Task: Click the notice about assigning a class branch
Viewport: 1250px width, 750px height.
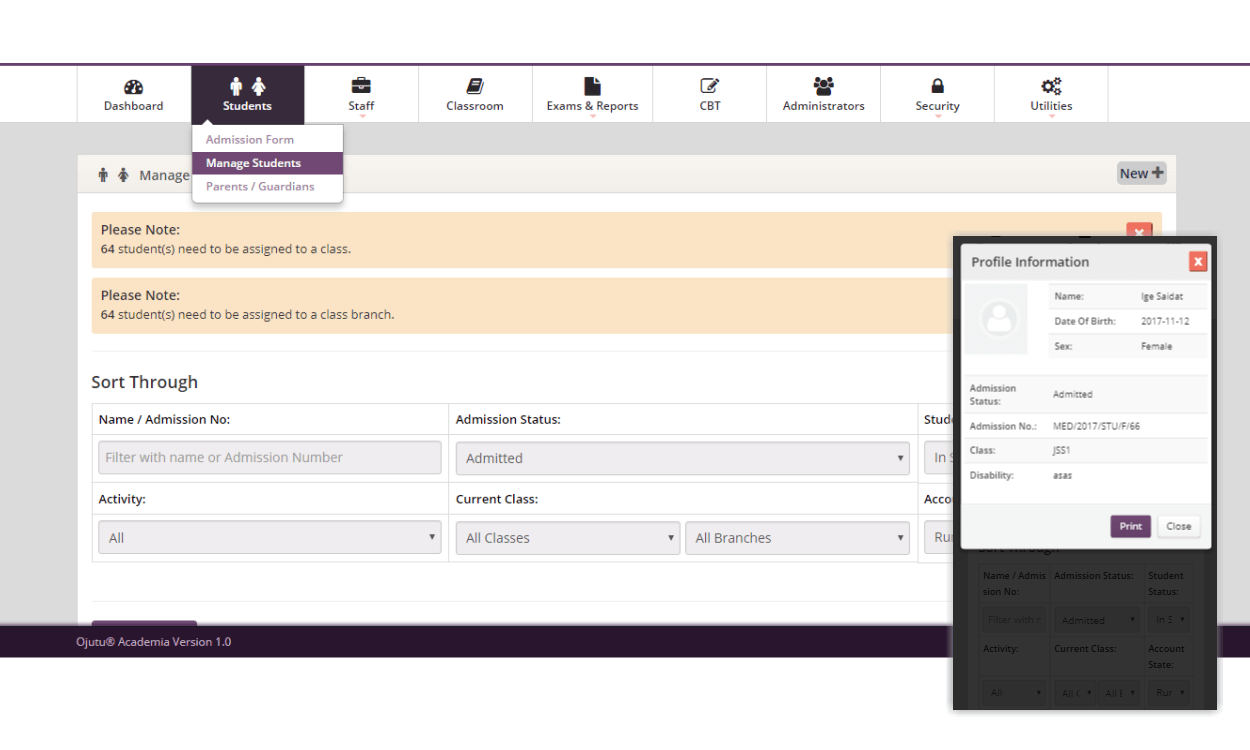Action: click(247, 314)
